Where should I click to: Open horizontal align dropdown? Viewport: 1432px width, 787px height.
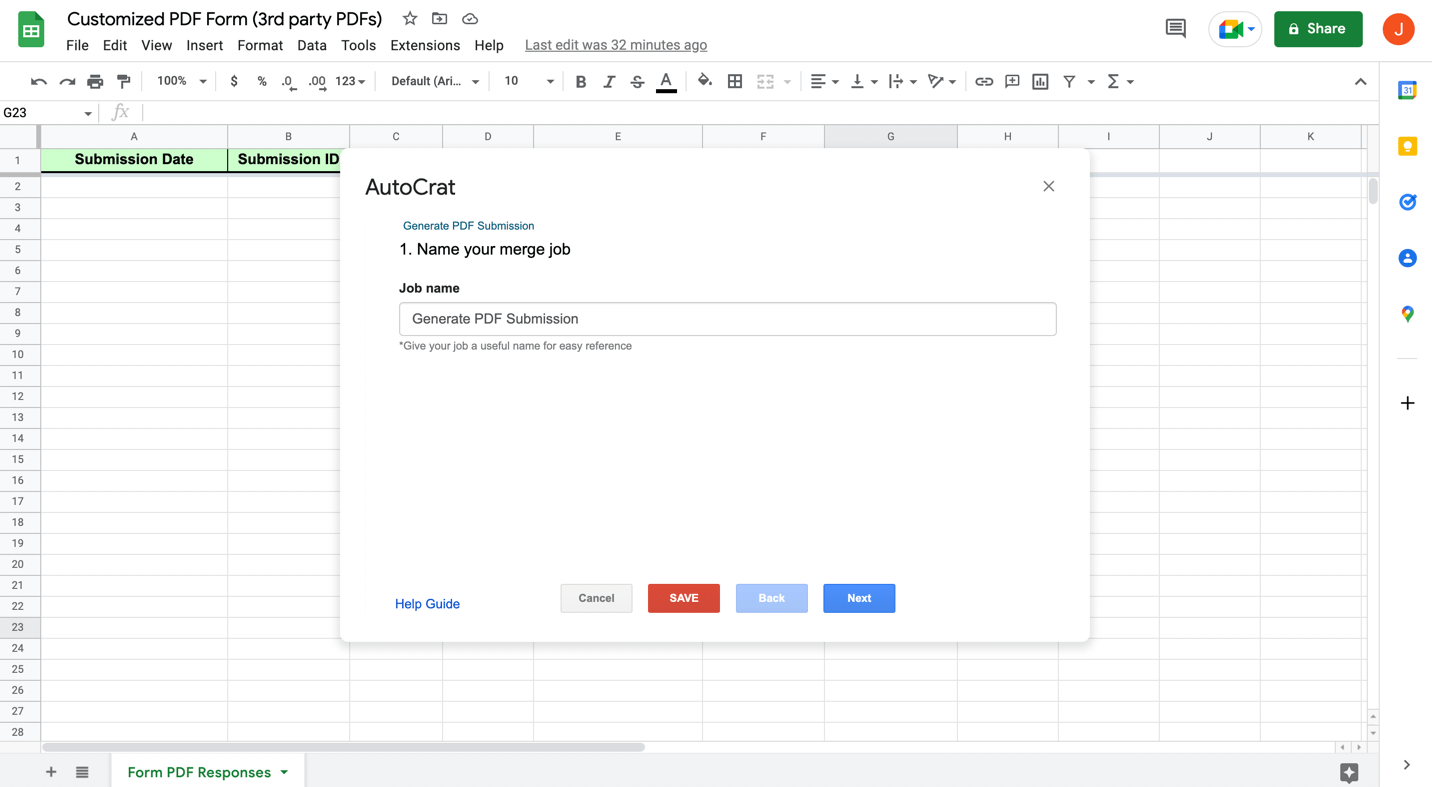point(824,82)
